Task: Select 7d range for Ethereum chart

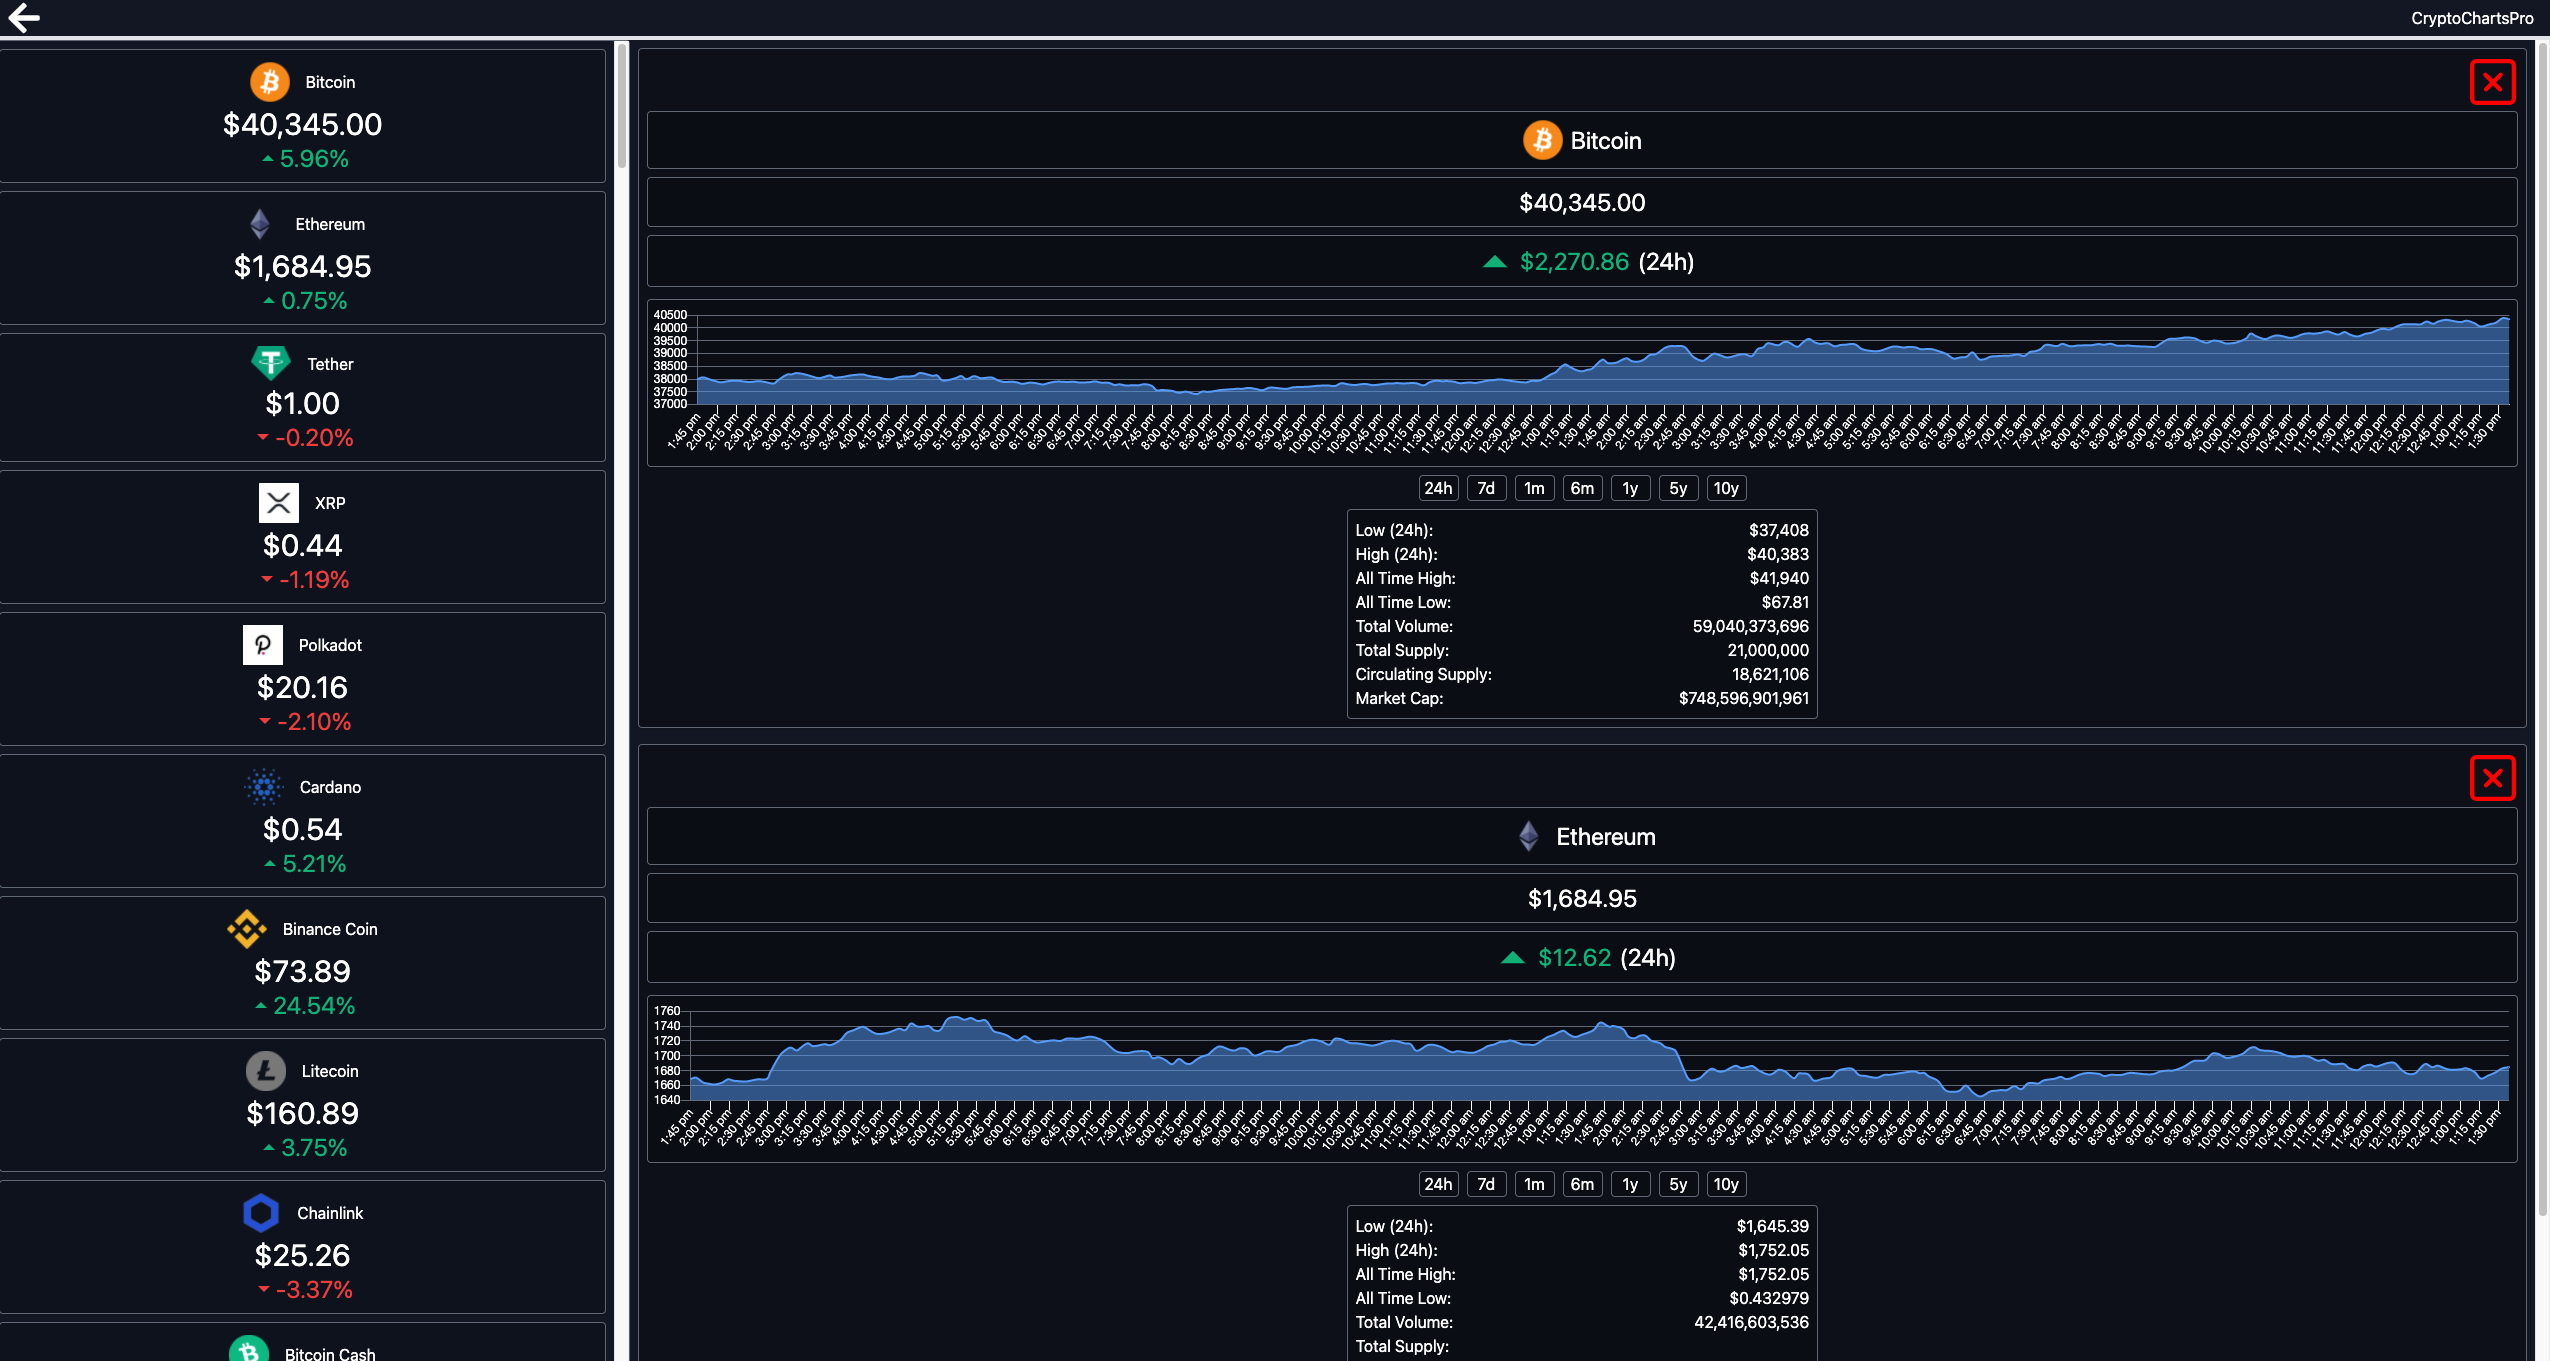Action: 1486,1184
